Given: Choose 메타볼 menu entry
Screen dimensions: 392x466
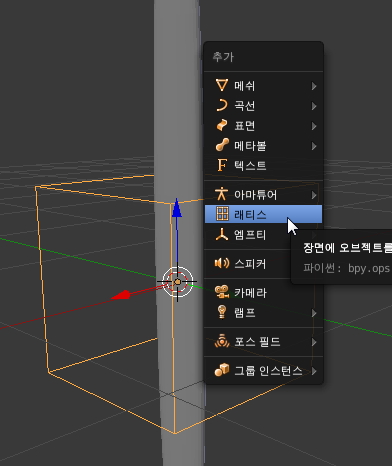Looking at the screenshot, I should pyautogui.click(x=263, y=146).
